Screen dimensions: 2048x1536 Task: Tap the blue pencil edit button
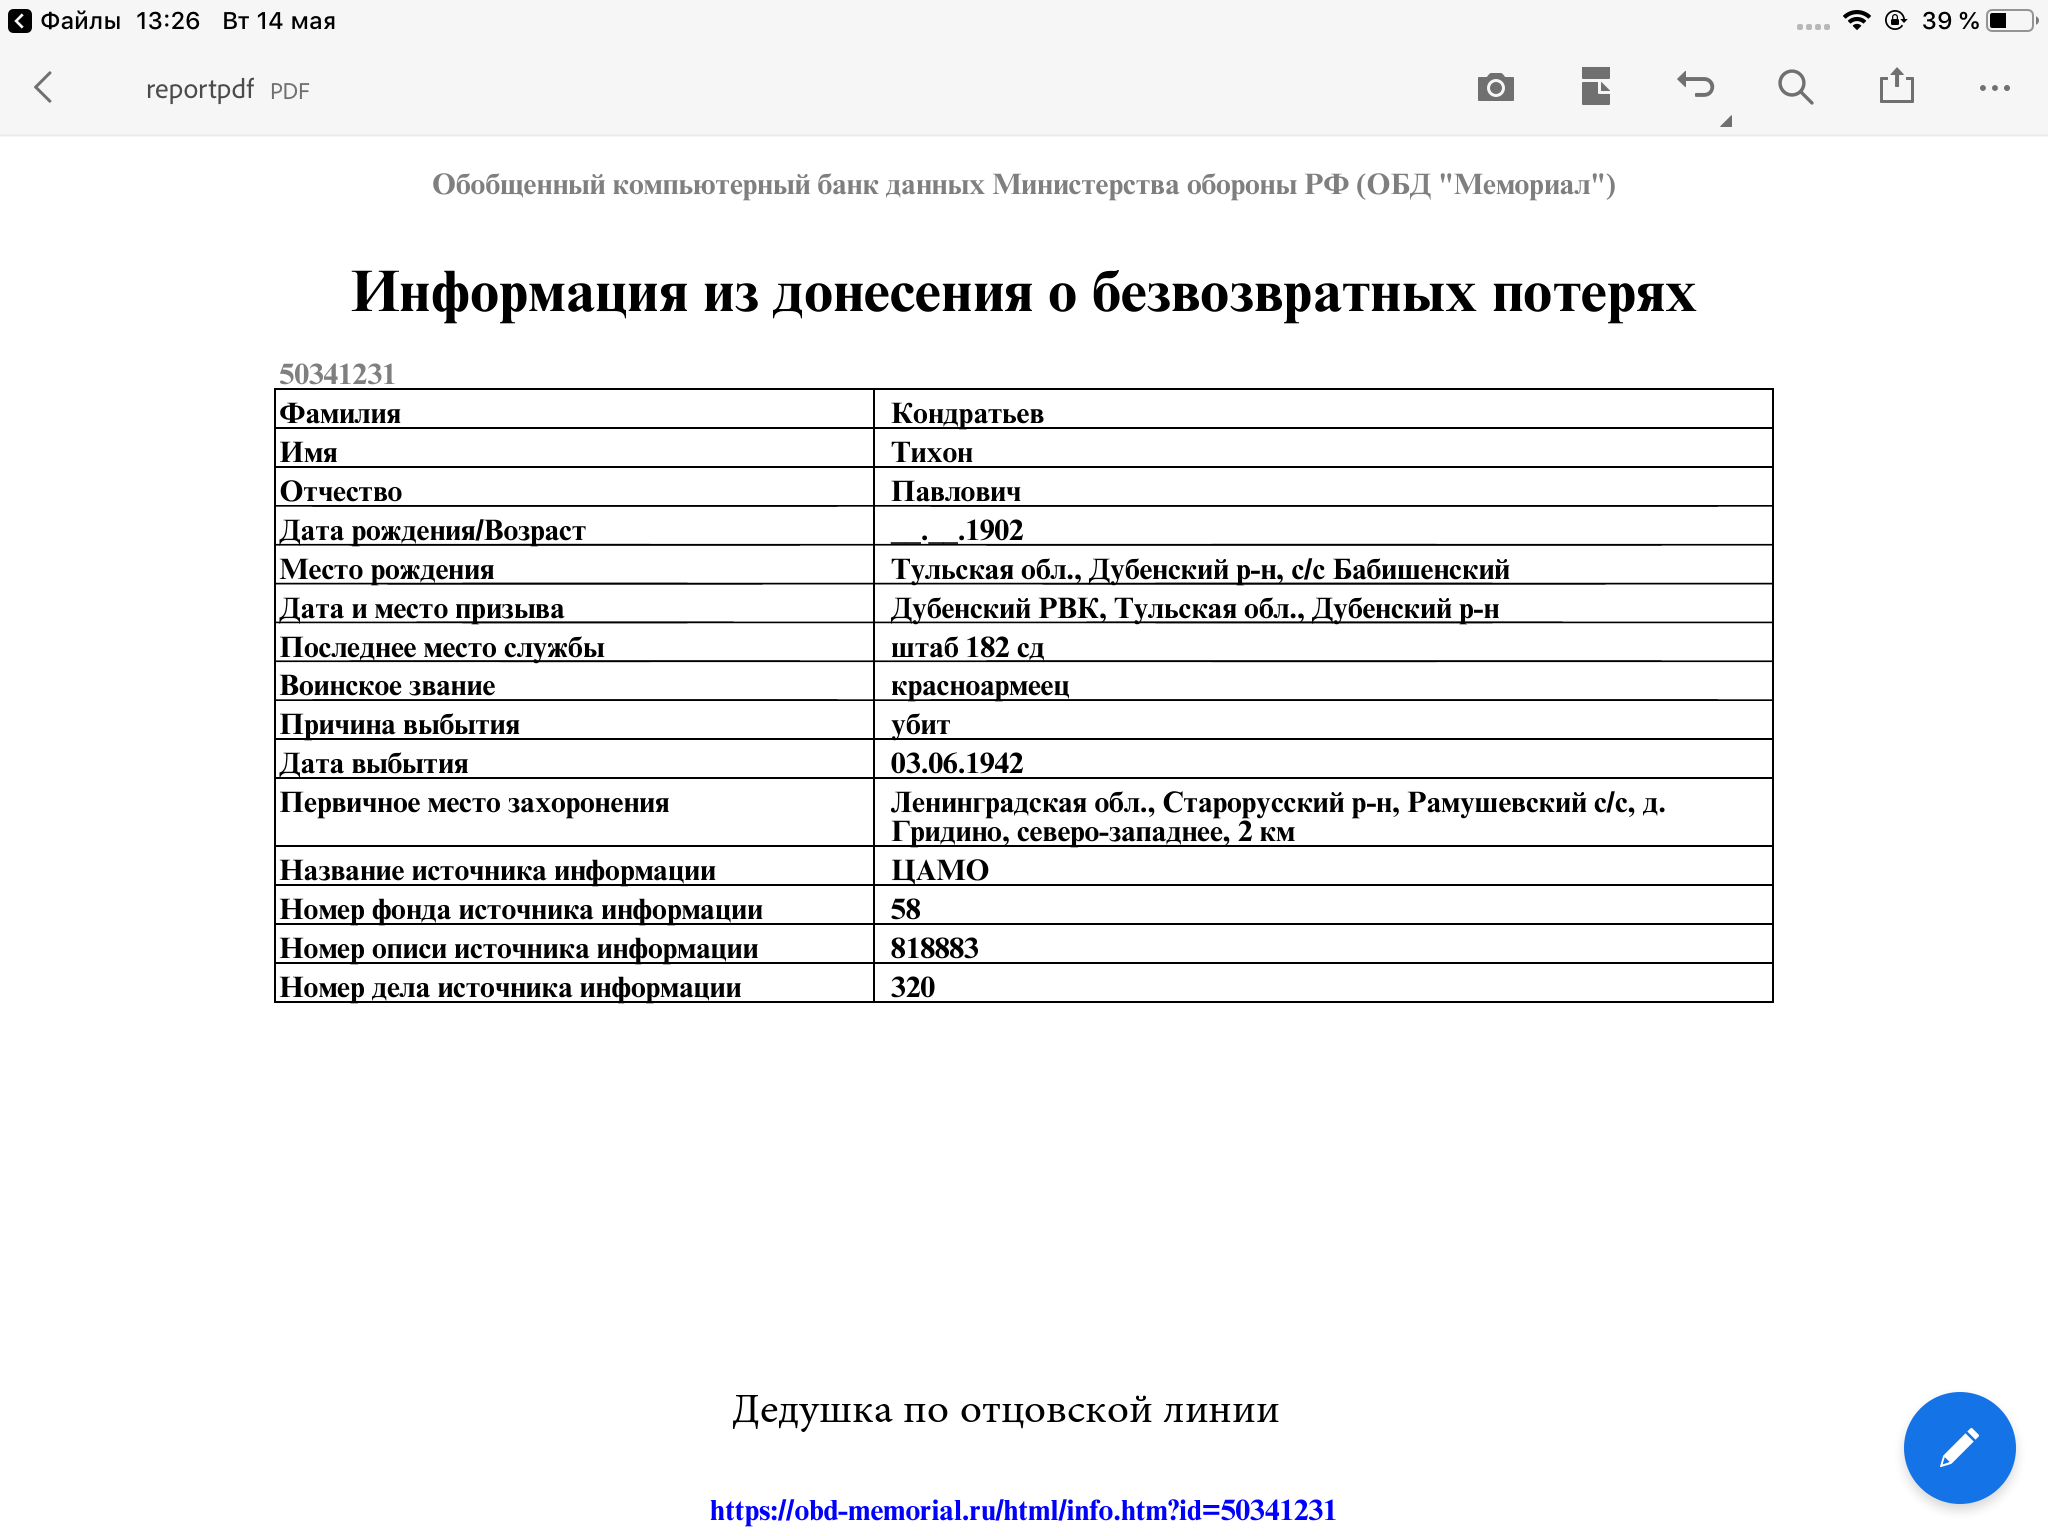pyautogui.click(x=1958, y=1447)
